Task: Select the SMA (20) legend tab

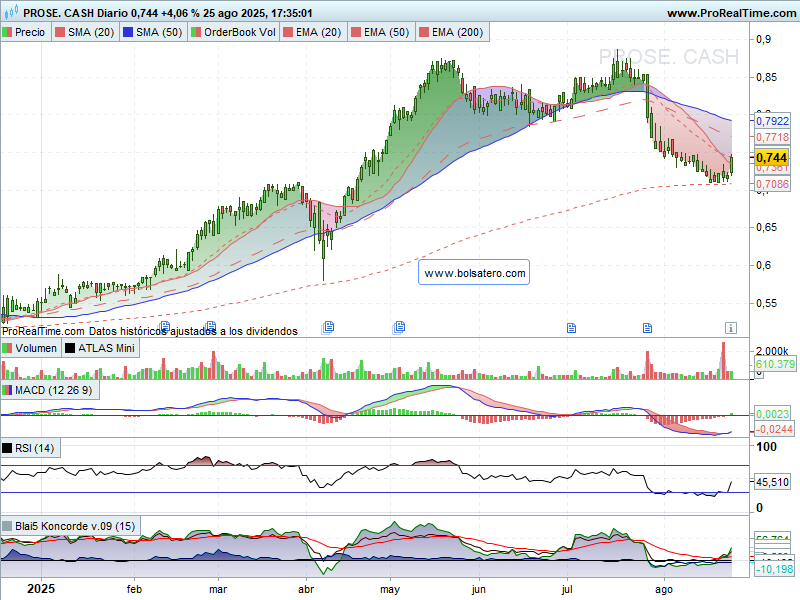Action: [x=83, y=32]
